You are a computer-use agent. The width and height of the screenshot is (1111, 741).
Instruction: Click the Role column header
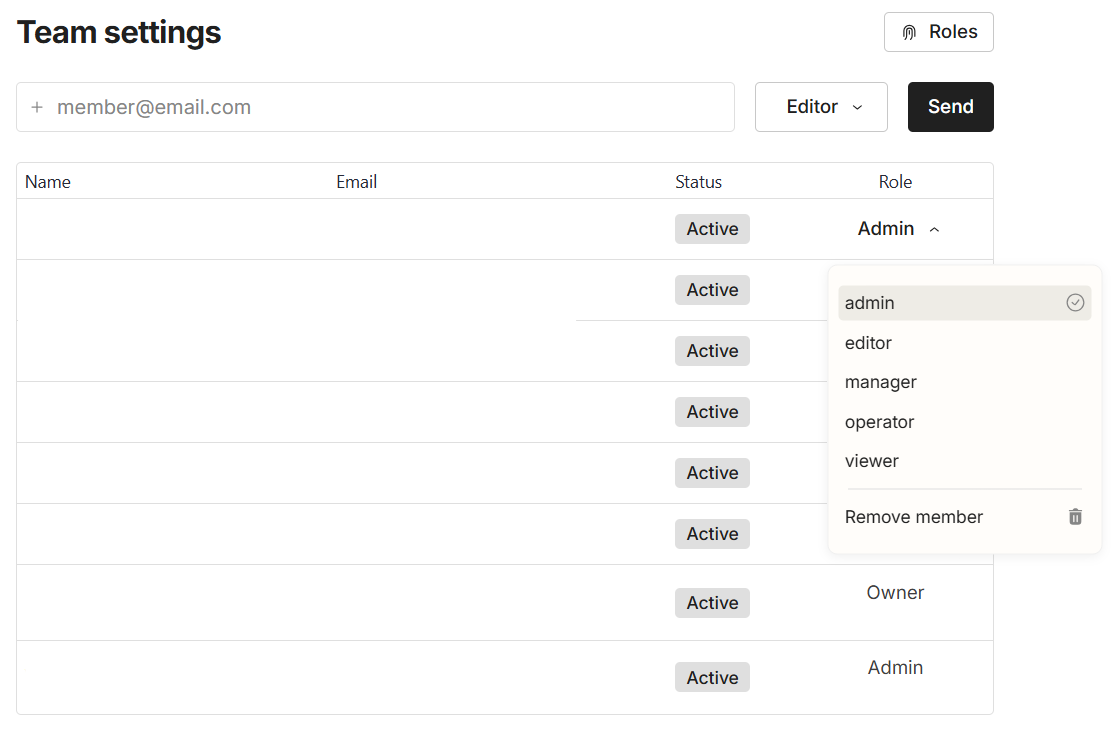tap(895, 182)
